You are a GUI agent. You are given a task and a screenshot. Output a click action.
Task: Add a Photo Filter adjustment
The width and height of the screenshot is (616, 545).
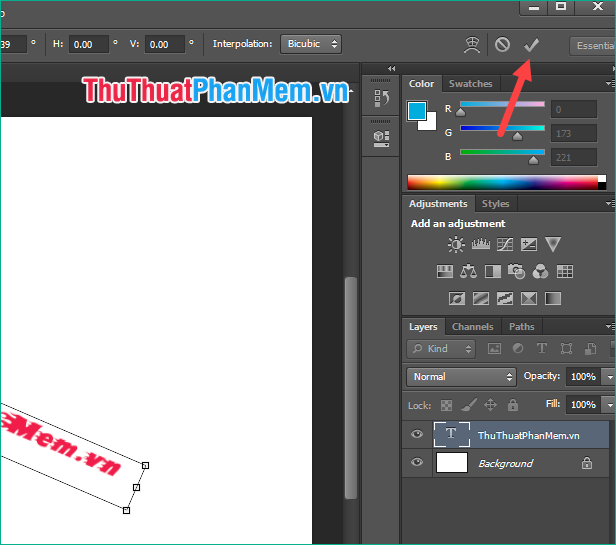tap(516, 272)
